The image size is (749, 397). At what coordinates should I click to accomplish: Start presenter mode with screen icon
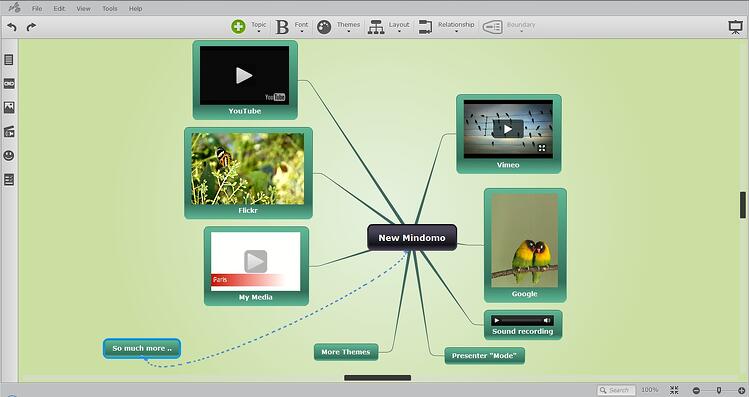click(735, 27)
